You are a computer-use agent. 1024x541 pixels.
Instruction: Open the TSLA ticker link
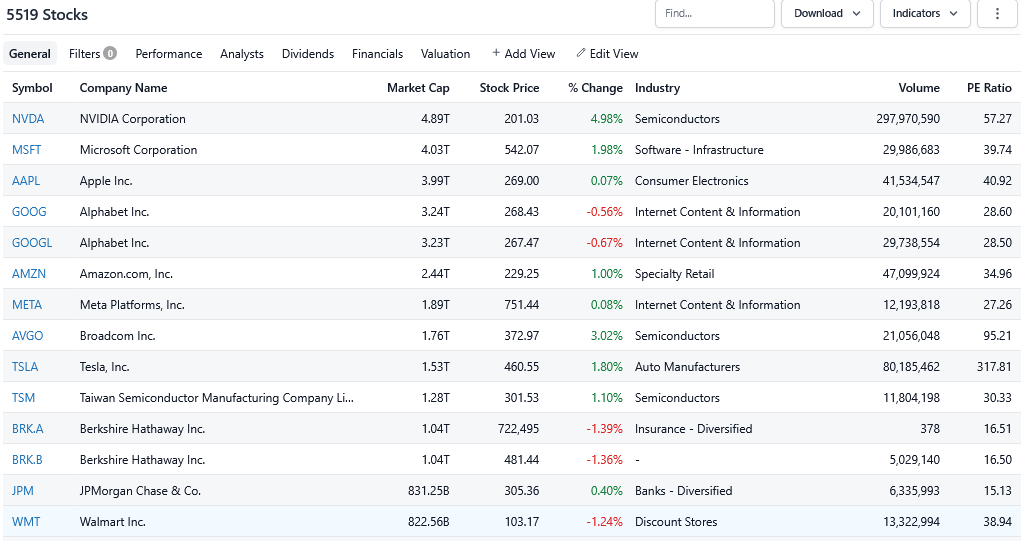pos(25,367)
